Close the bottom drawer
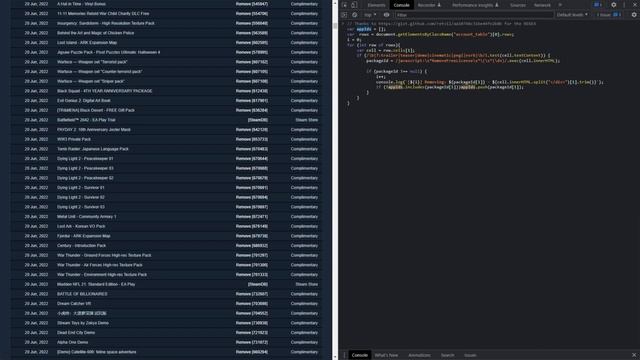 634,355
